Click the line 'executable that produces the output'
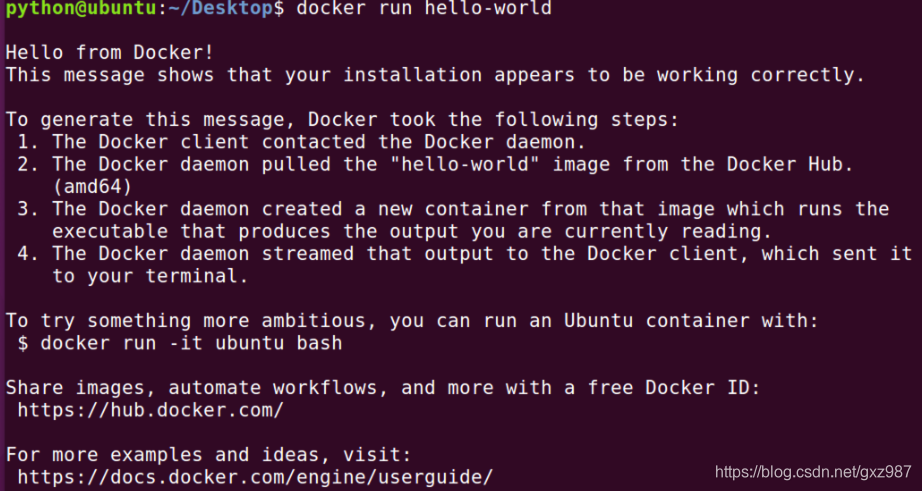922x491 pixels. [412, 231]
